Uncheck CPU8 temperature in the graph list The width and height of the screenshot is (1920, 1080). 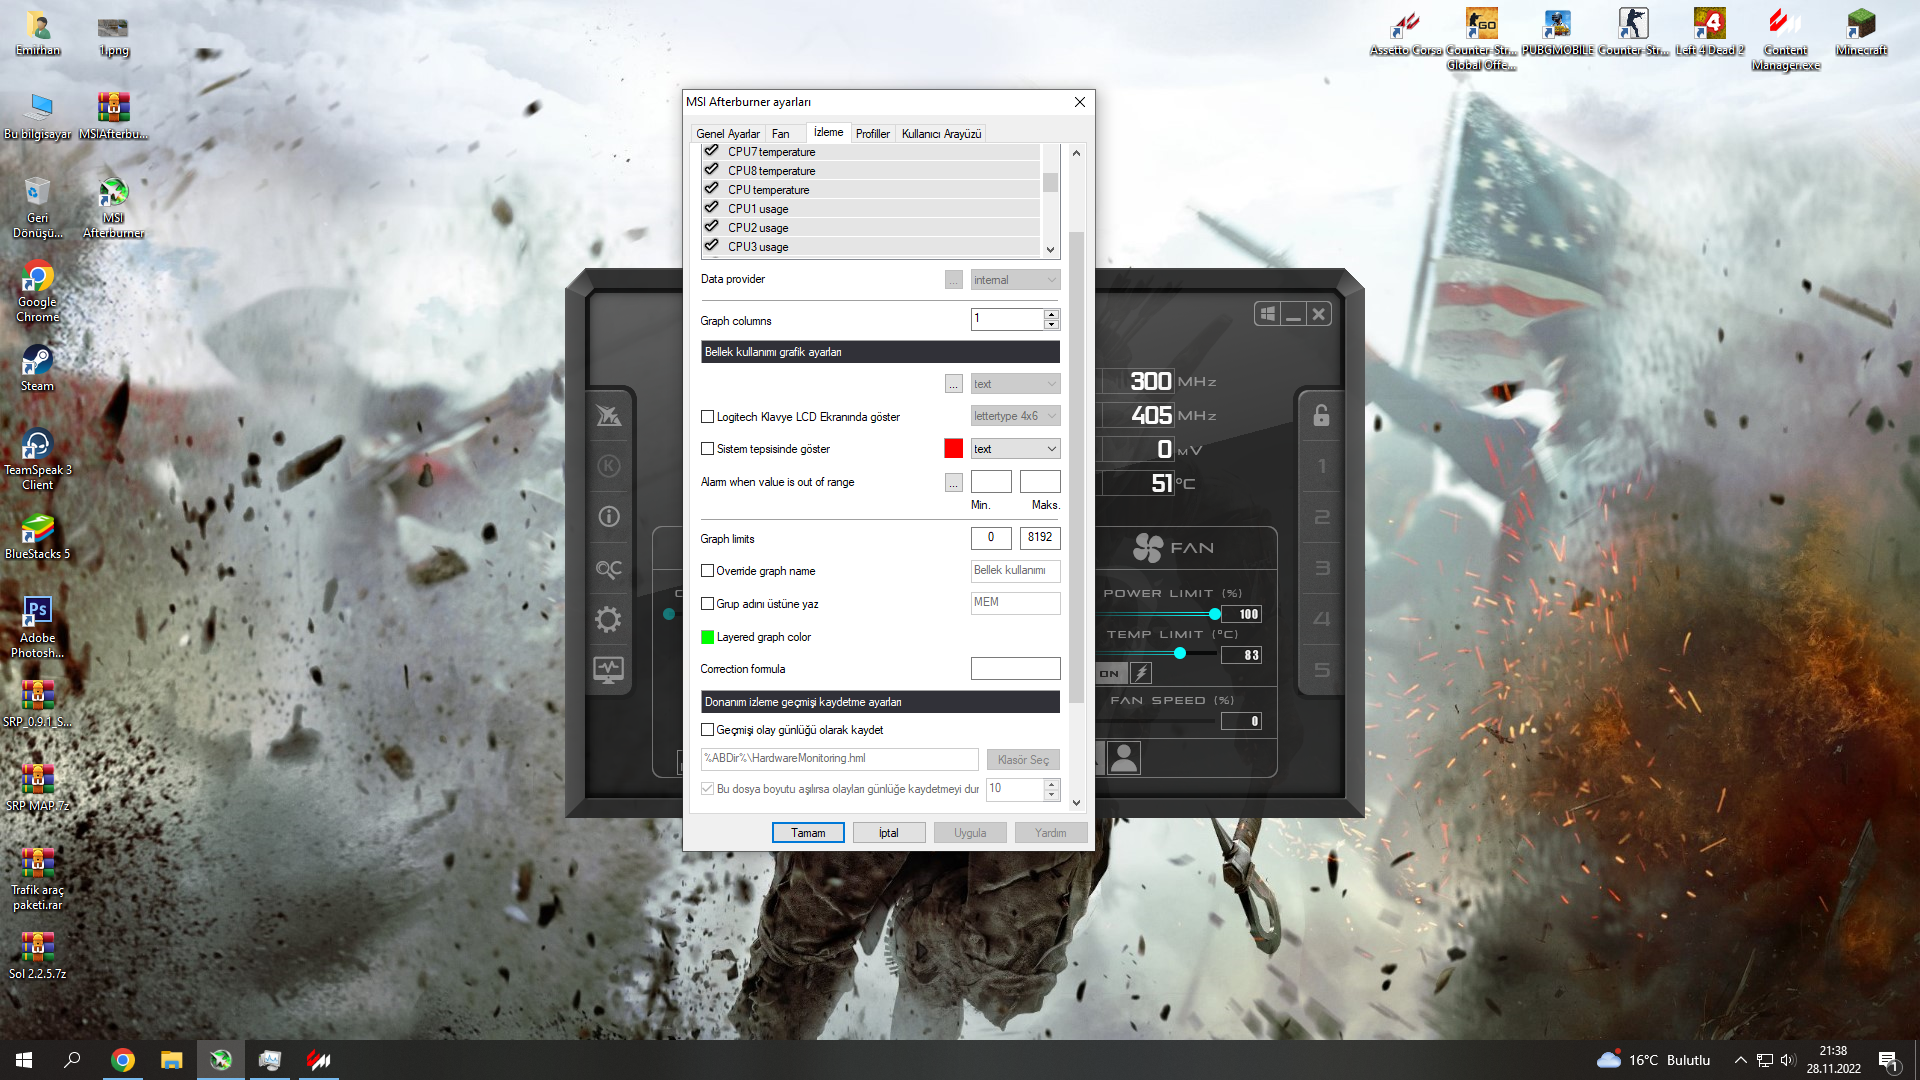(x=712, y=170)
